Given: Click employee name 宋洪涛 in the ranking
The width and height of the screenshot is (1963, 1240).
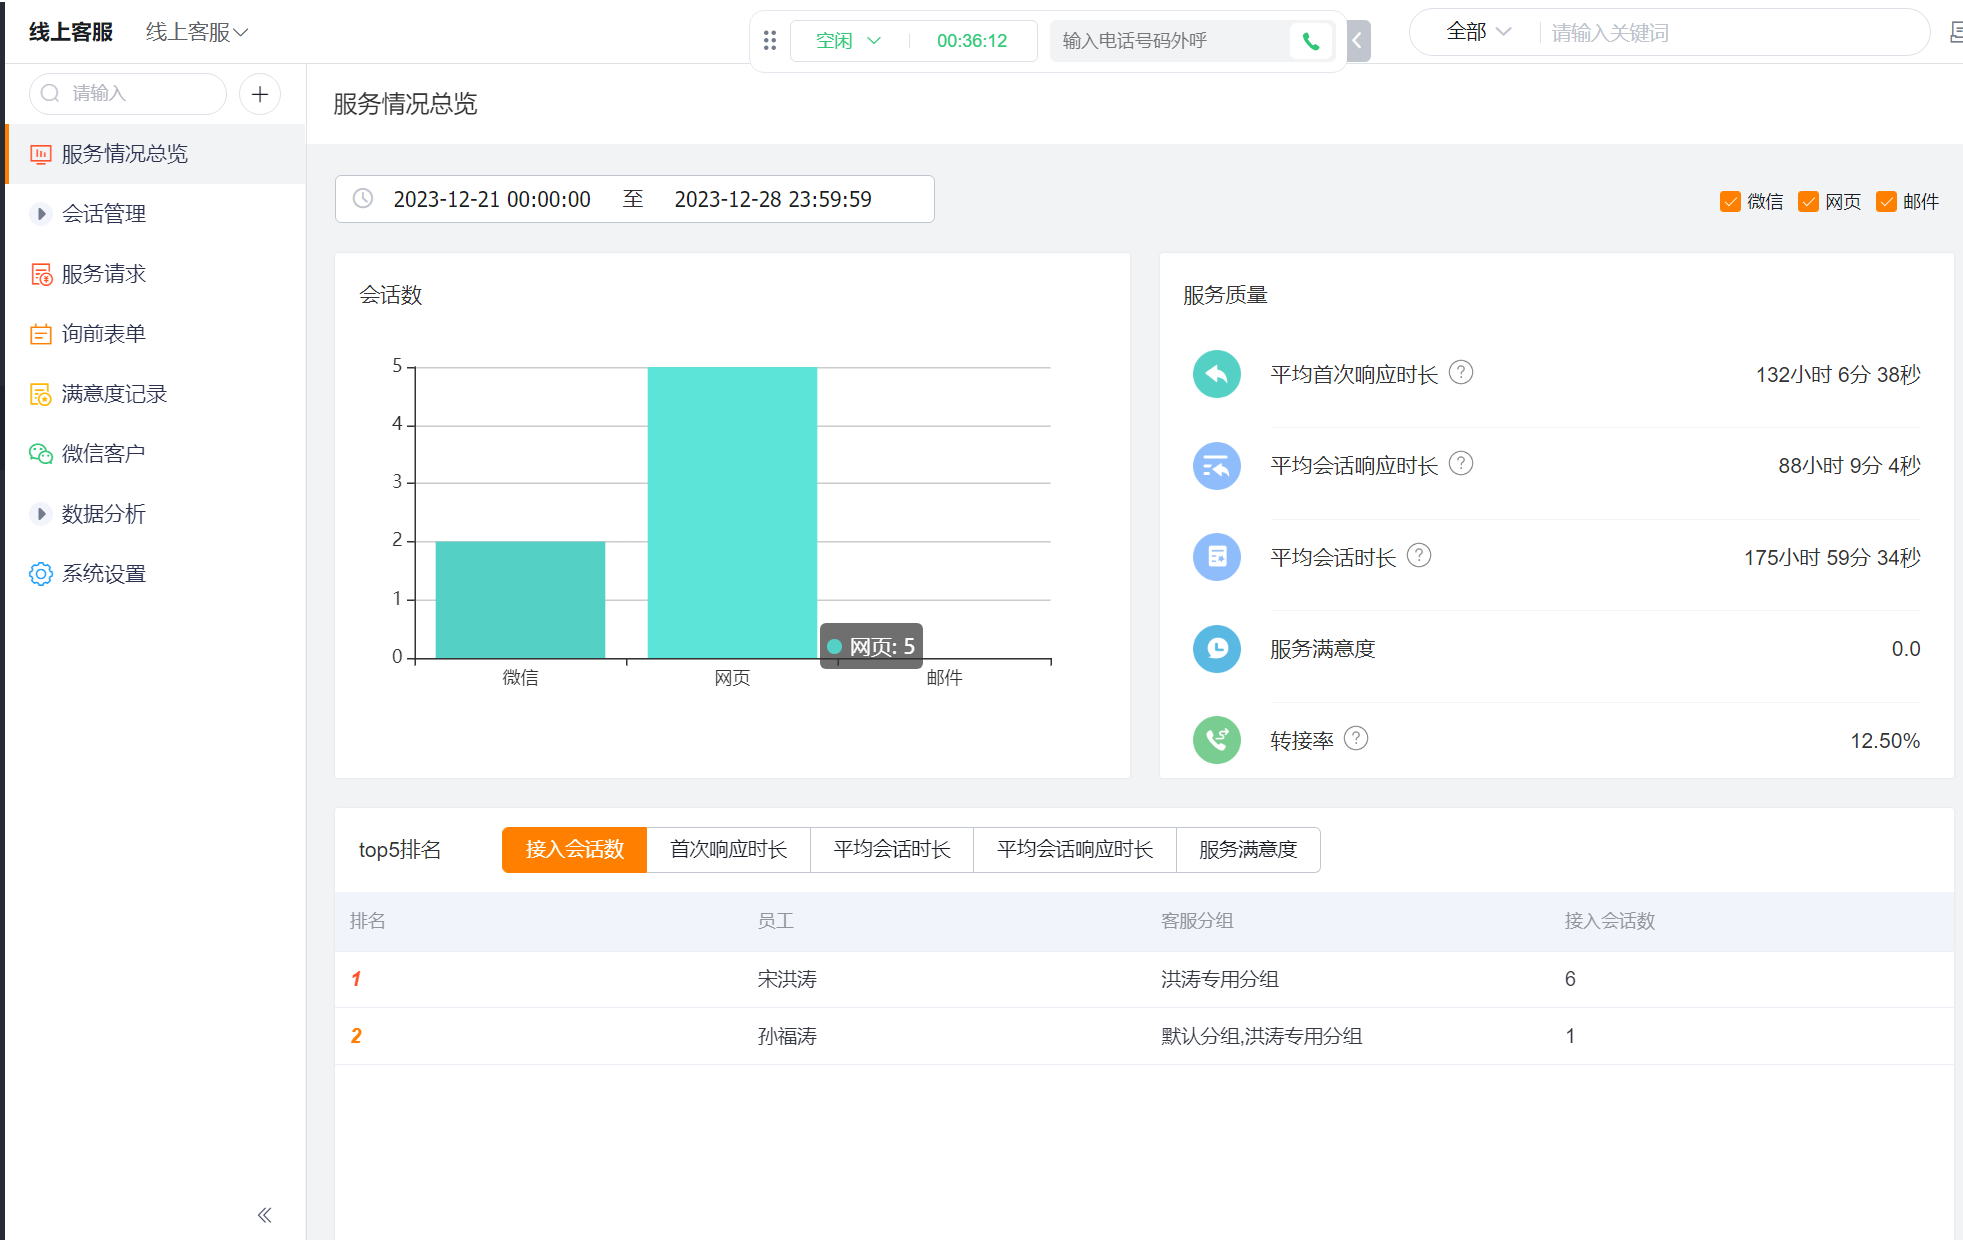Looking at the screenshot, I should point(787,979).
